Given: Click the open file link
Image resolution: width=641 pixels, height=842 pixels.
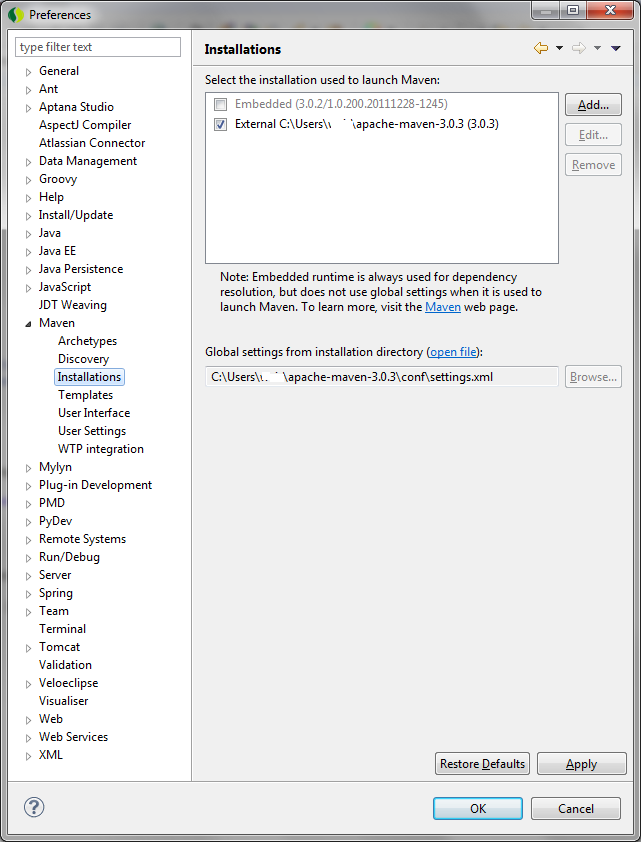Looking at the screenshot, I should tap(454, 352).
